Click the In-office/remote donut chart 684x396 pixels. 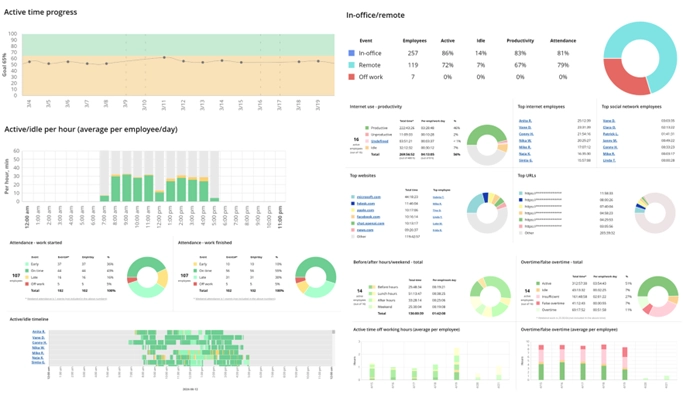tap(640, 58)
